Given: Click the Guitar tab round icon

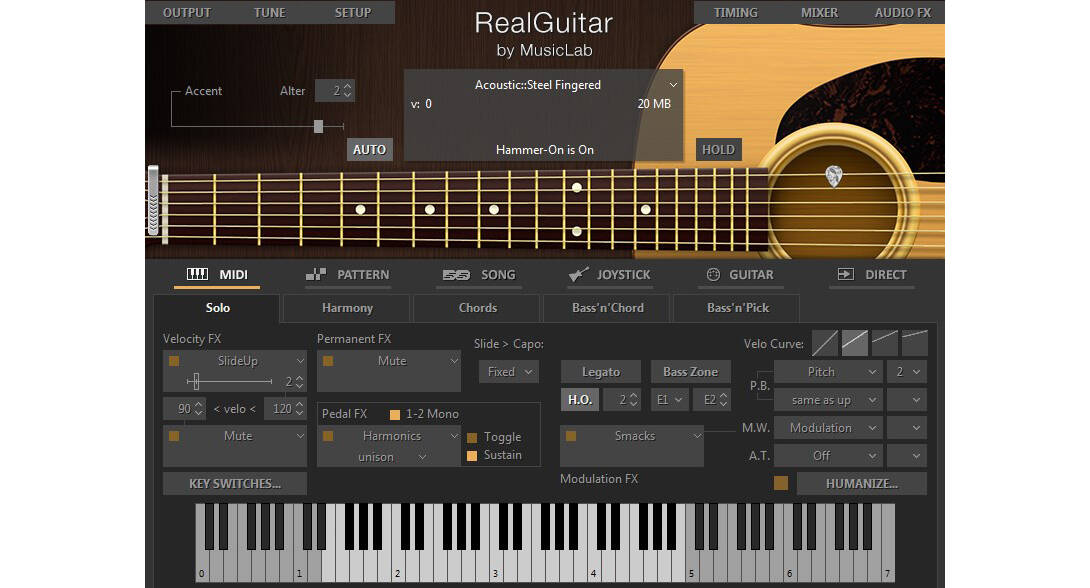Looking at the screenshot, I should [713, 274].
